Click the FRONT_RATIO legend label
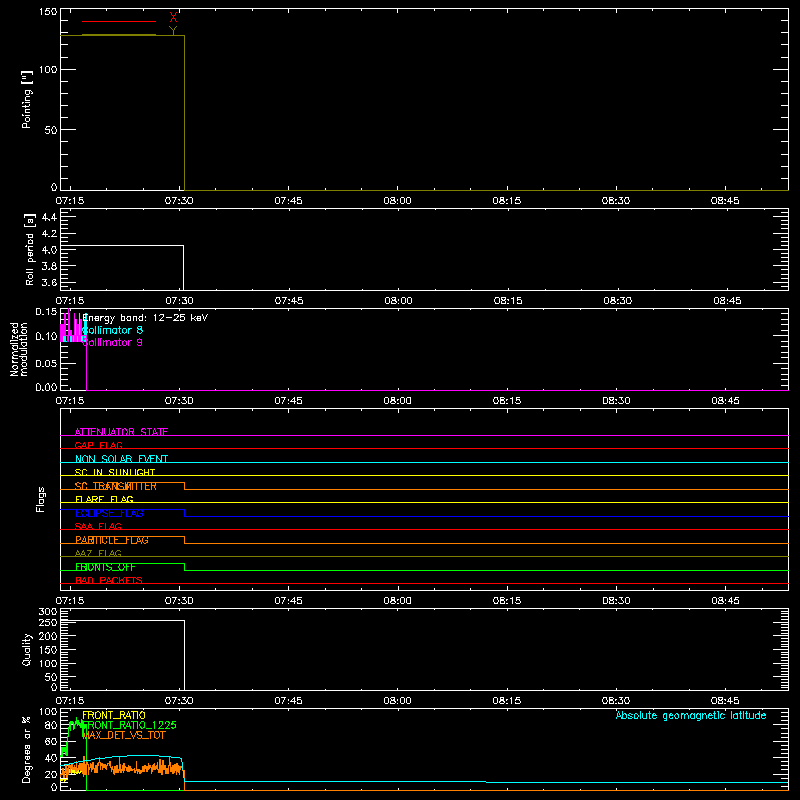The width and height of the screenshot is (800, 800). click(x=114, y=715)
